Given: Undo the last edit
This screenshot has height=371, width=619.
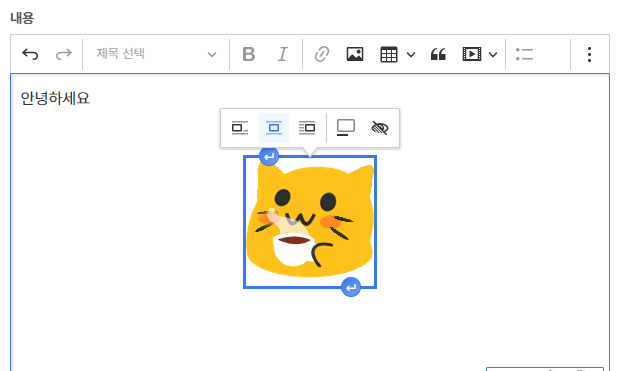Looking at the screenshot, I should (30, 54).
